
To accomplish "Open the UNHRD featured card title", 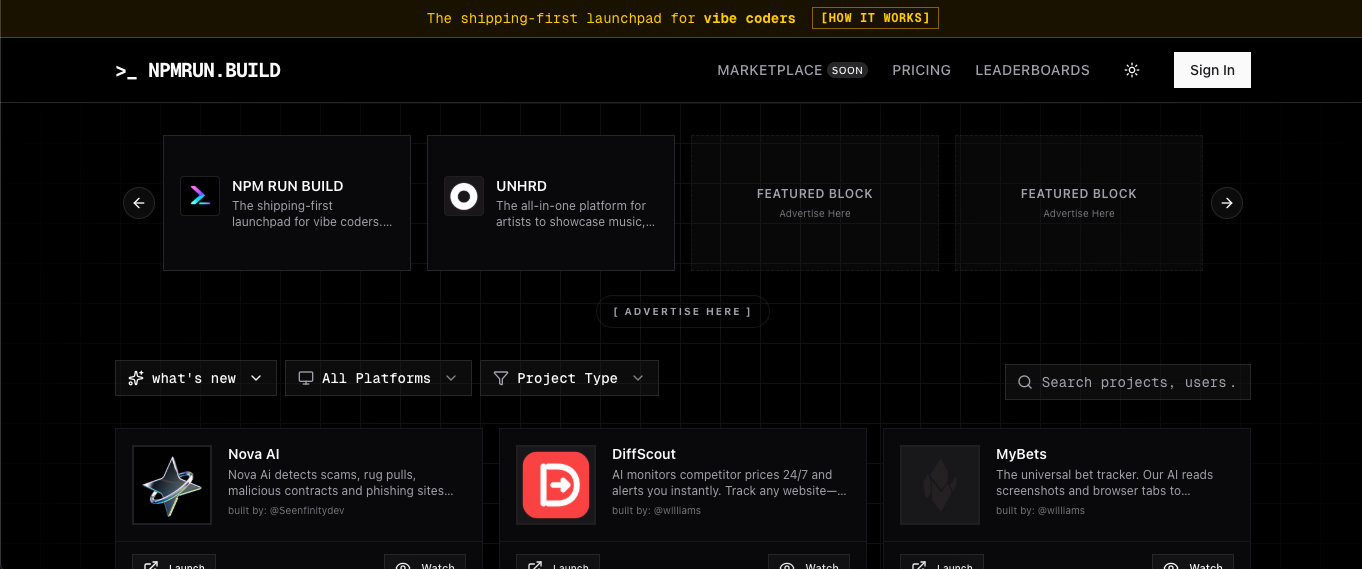I will [x=521, y=186].
